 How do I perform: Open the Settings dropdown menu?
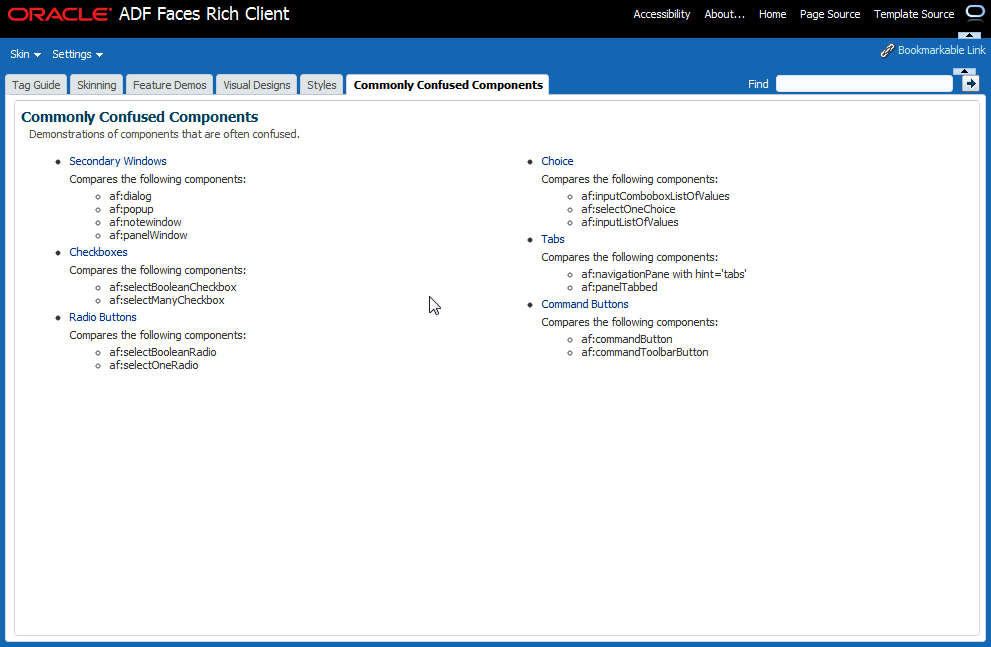pos(77,54)
